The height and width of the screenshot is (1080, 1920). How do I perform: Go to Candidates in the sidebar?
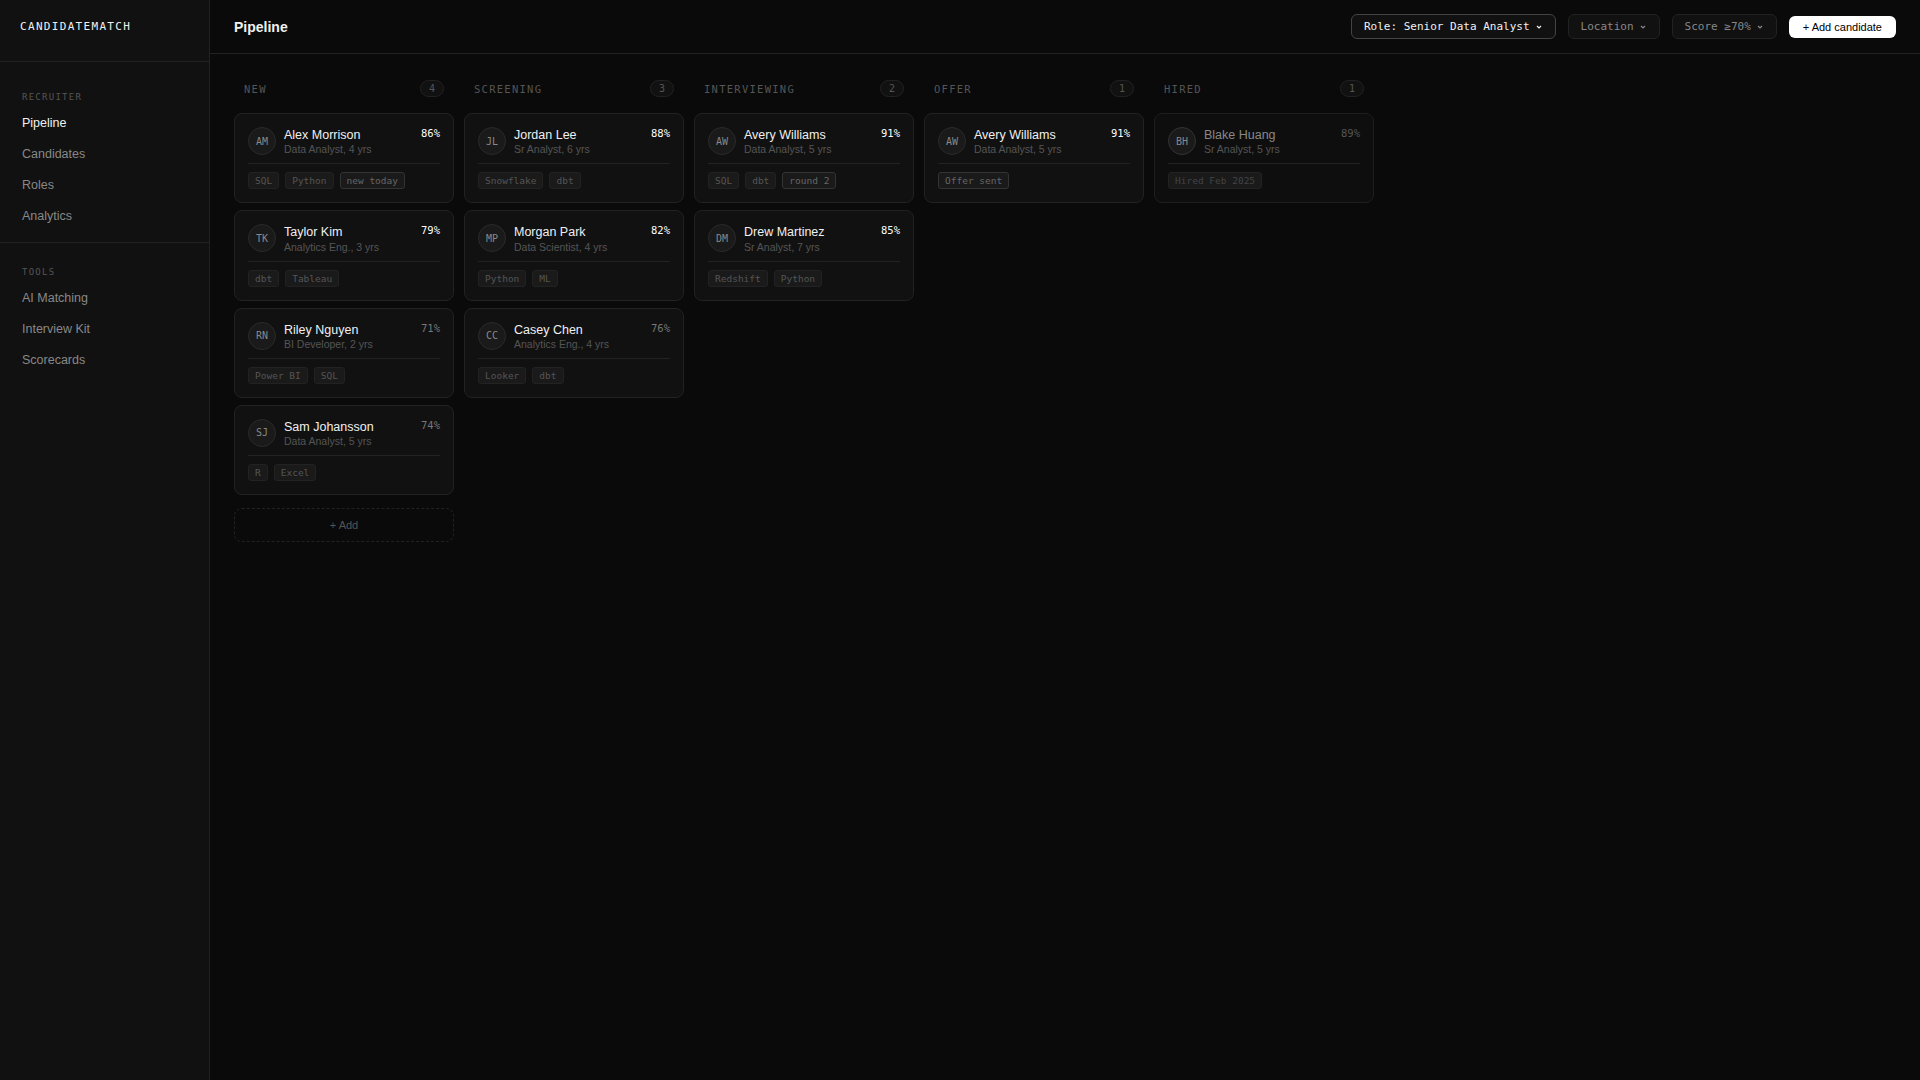(54, 154)
